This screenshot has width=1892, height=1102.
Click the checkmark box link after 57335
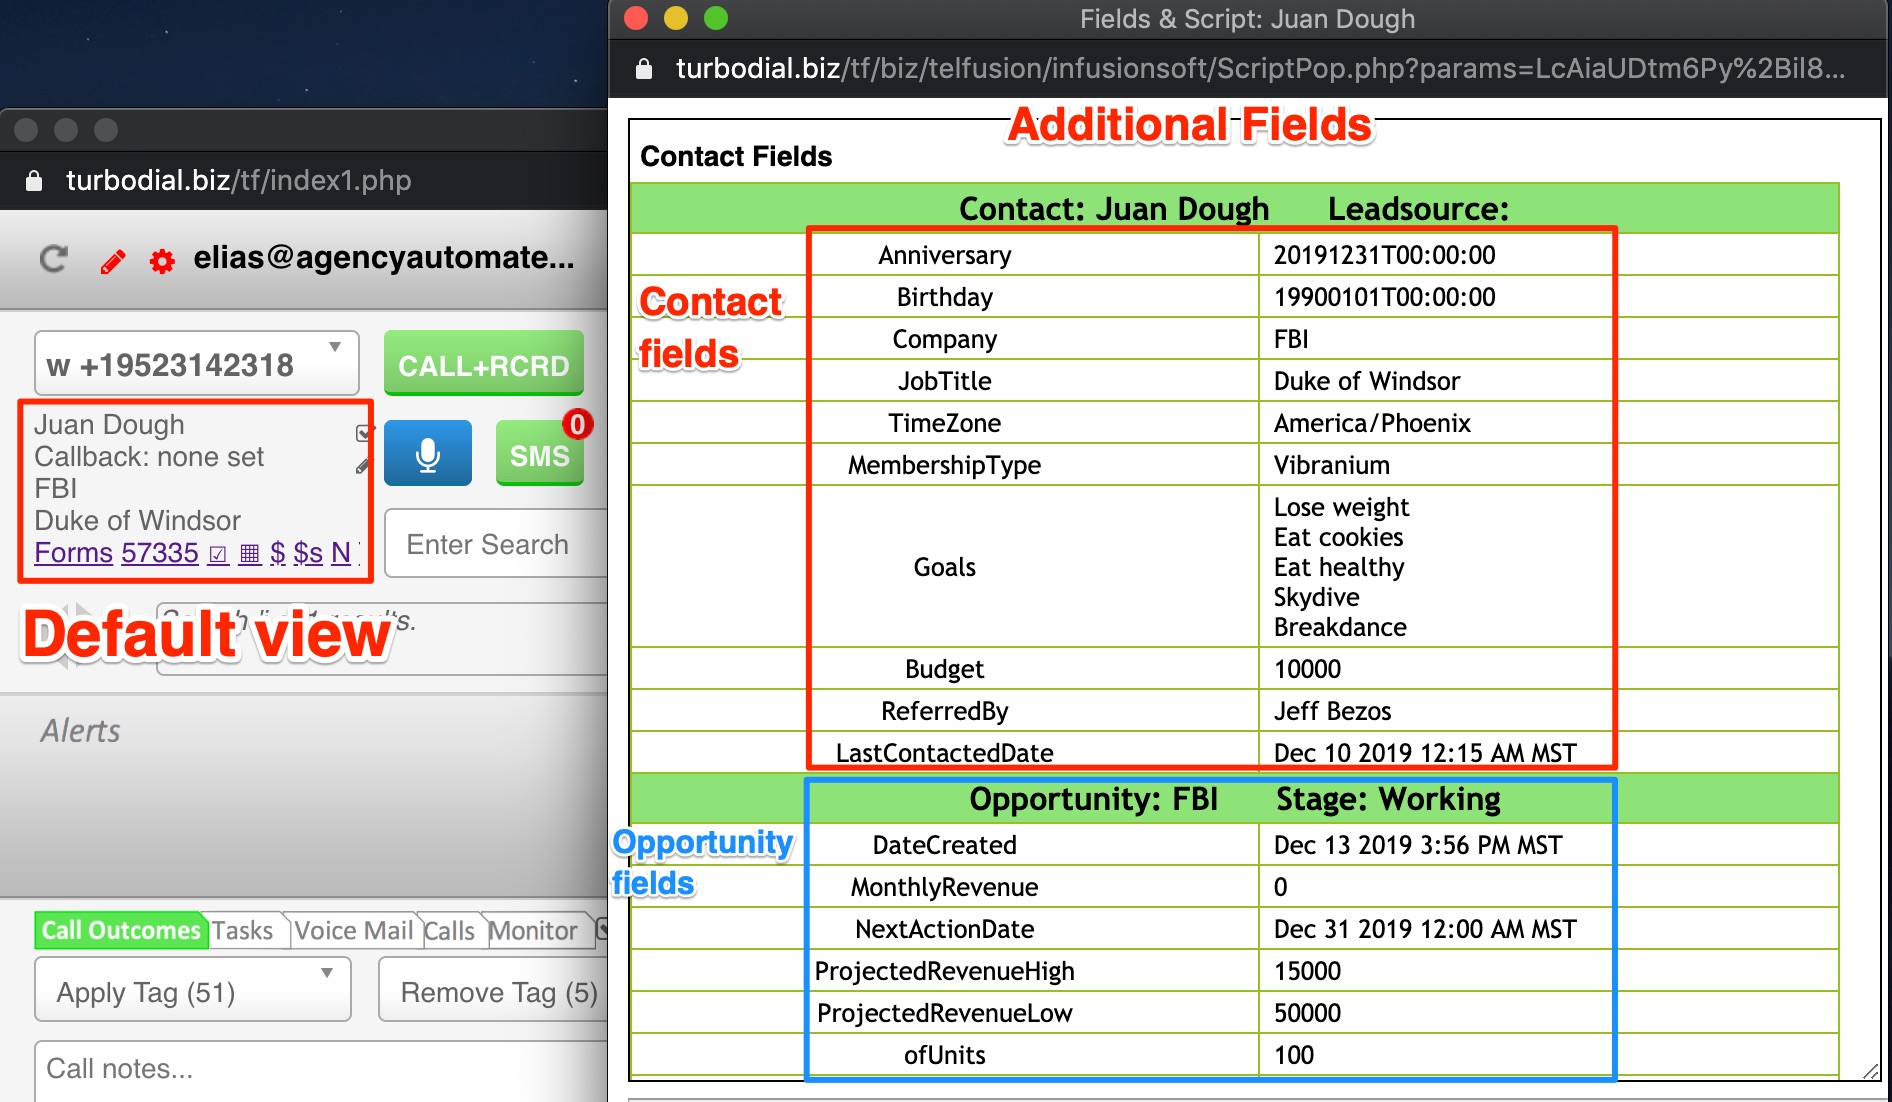click(218, 554)
